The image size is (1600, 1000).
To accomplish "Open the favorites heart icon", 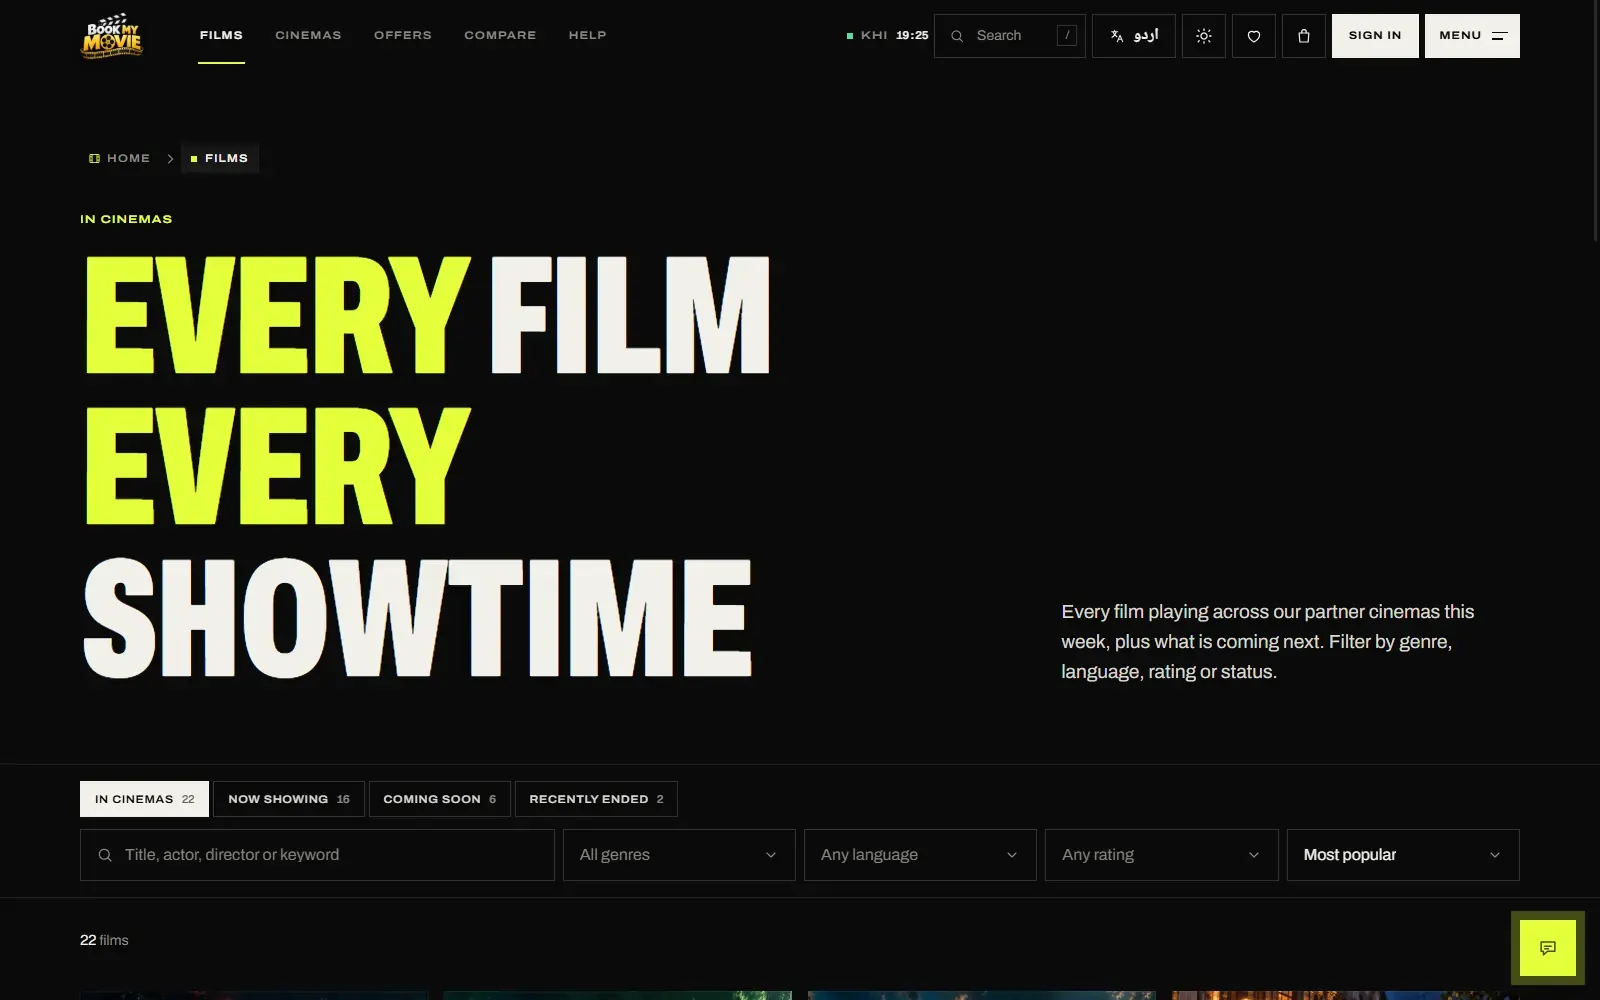I will pyautogui.click(x=1254, y=36).
